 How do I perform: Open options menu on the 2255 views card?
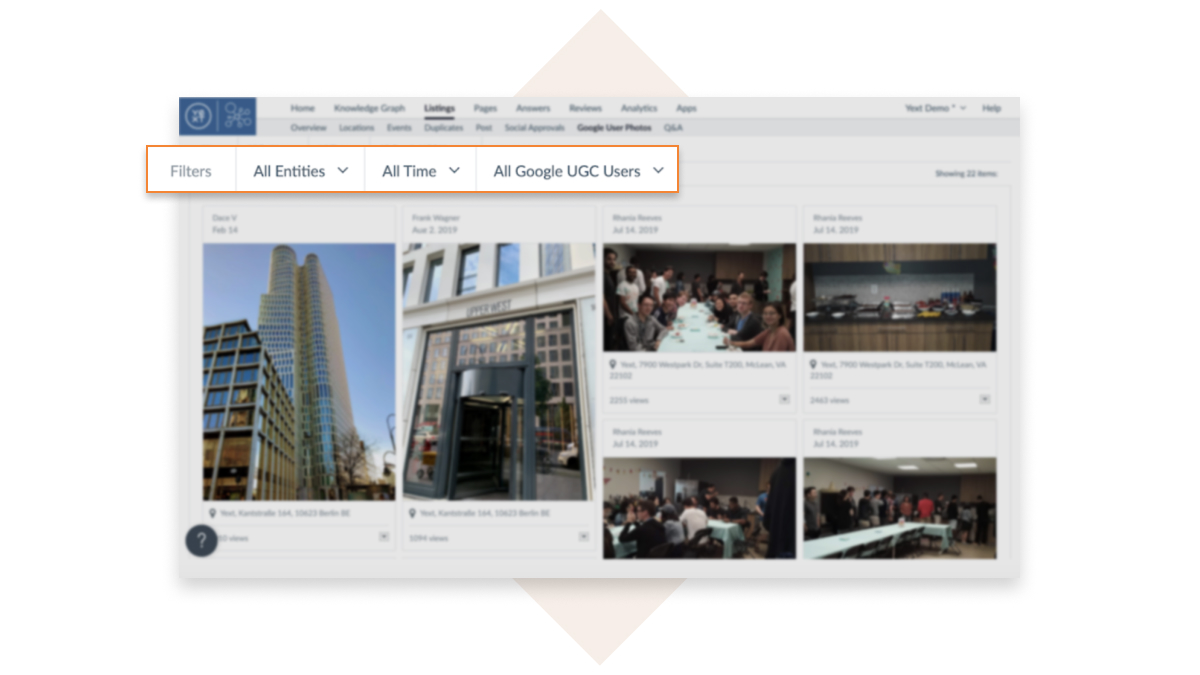click(784, 398)
